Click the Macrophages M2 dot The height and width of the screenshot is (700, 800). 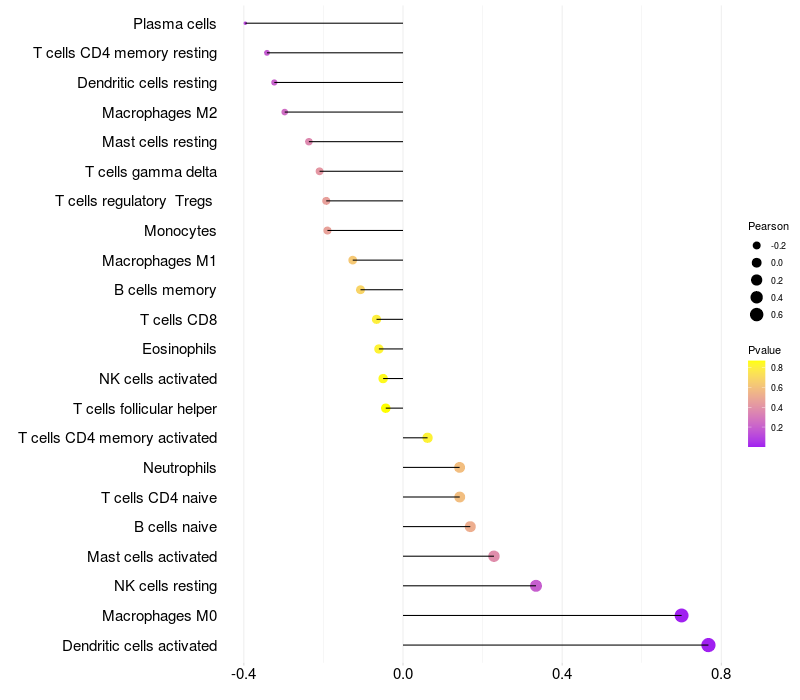(x=285, y=112)
